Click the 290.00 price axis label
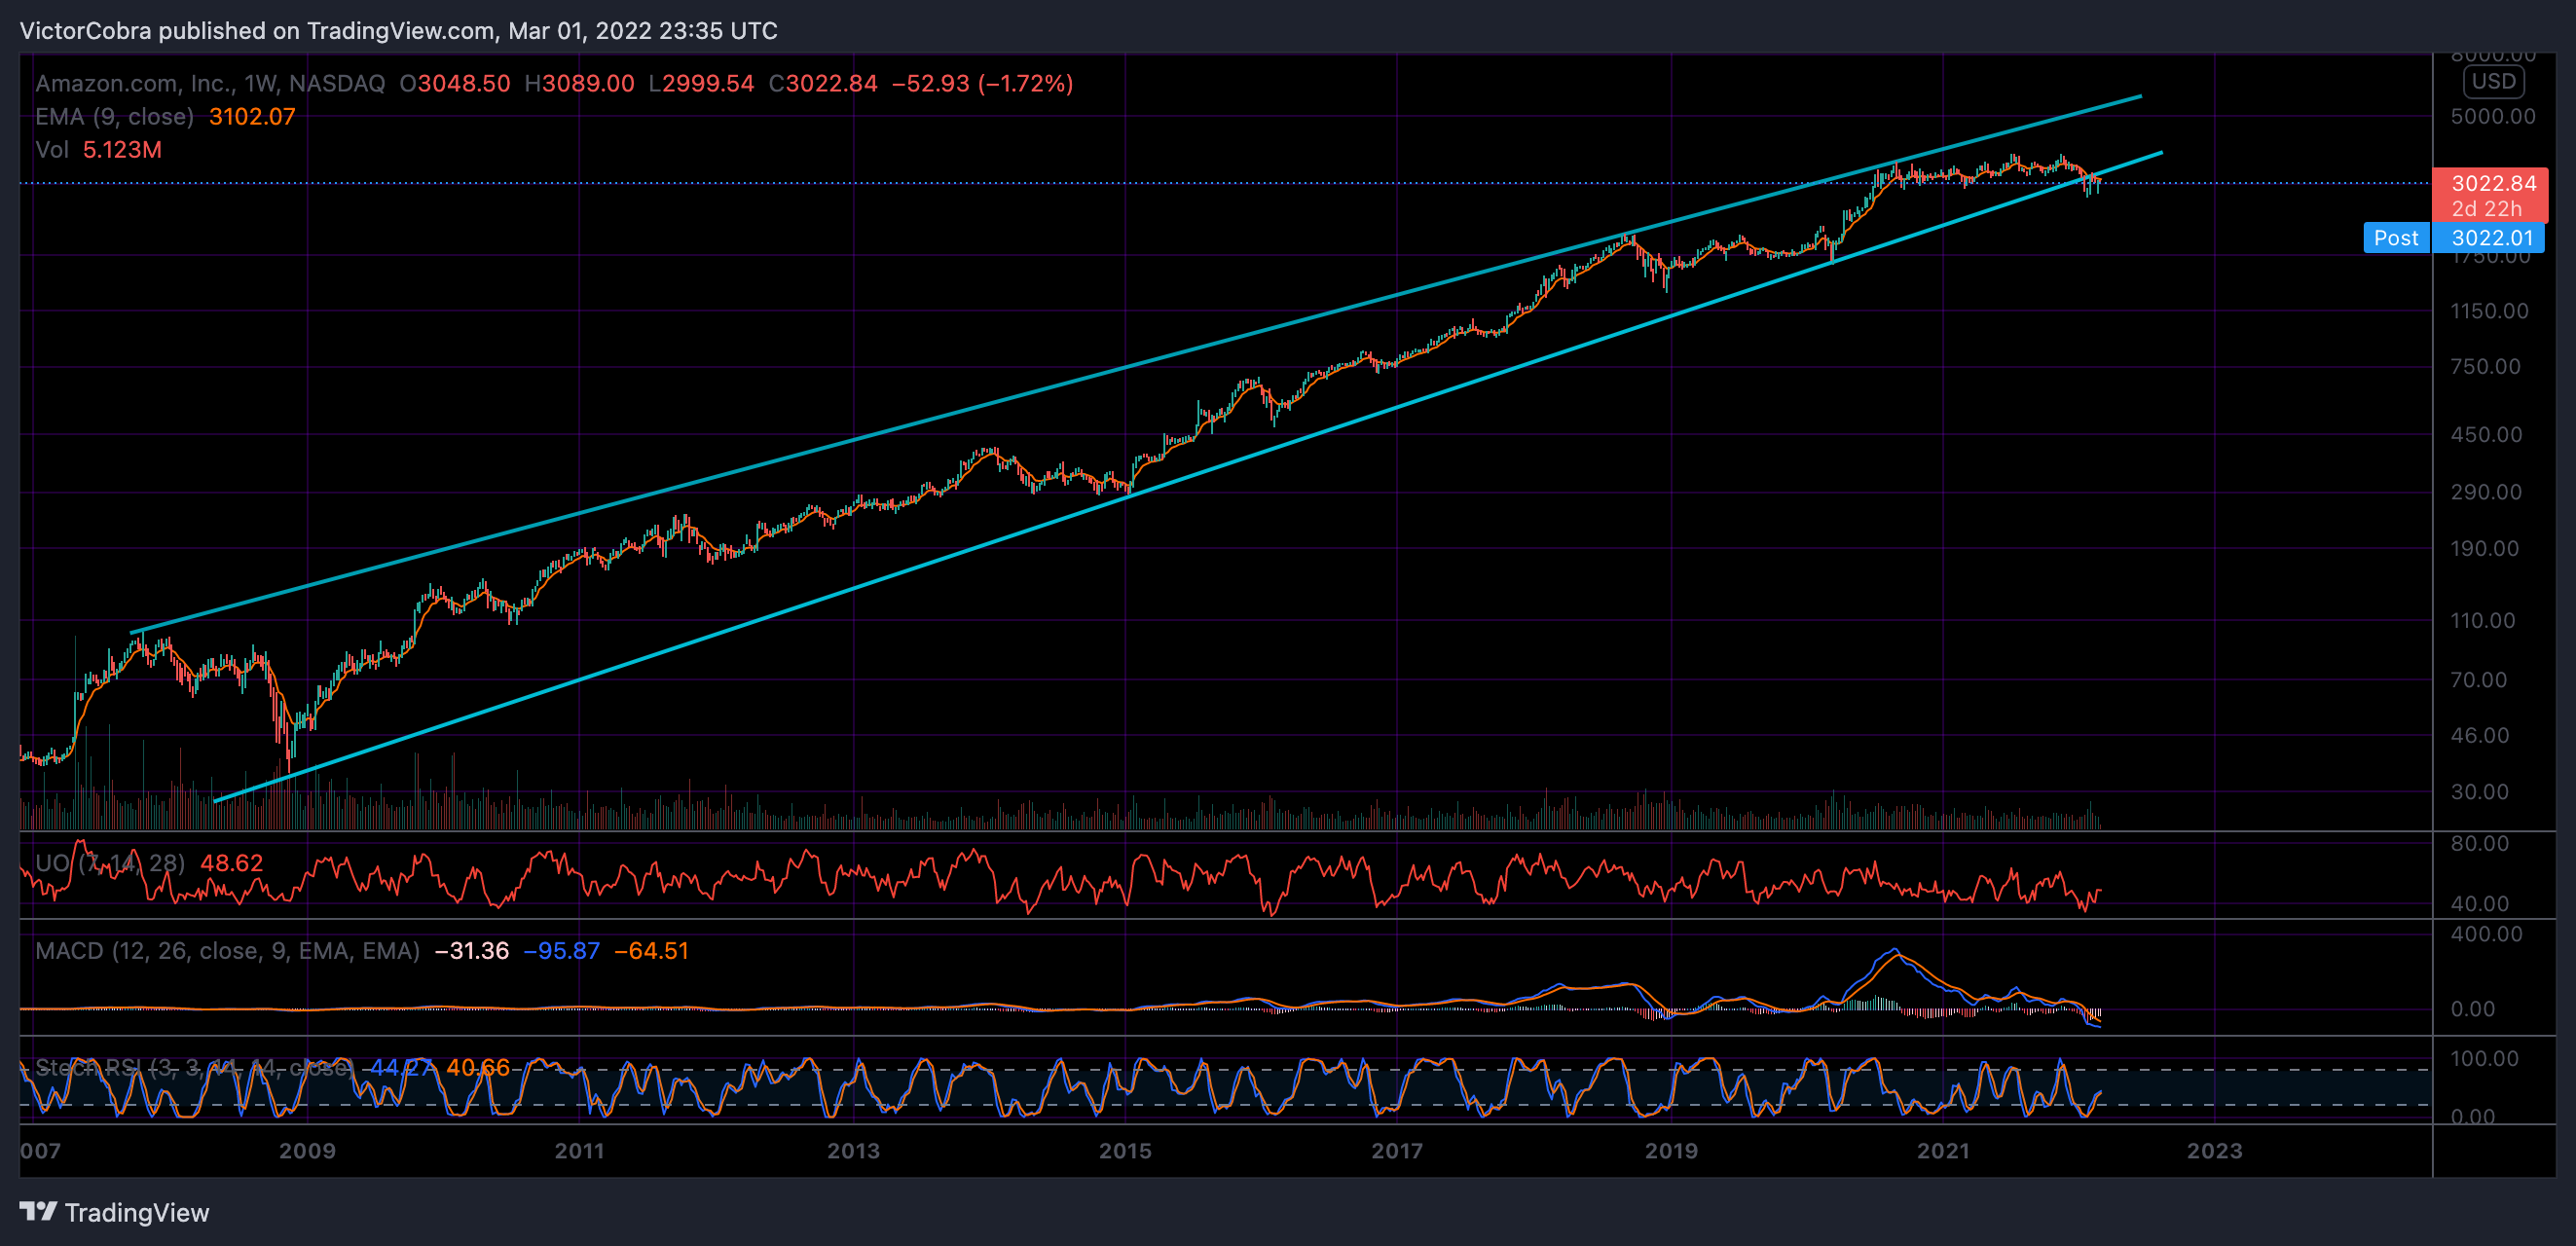This screenshot has width=2576, height=1246. tap(2486, 492)
